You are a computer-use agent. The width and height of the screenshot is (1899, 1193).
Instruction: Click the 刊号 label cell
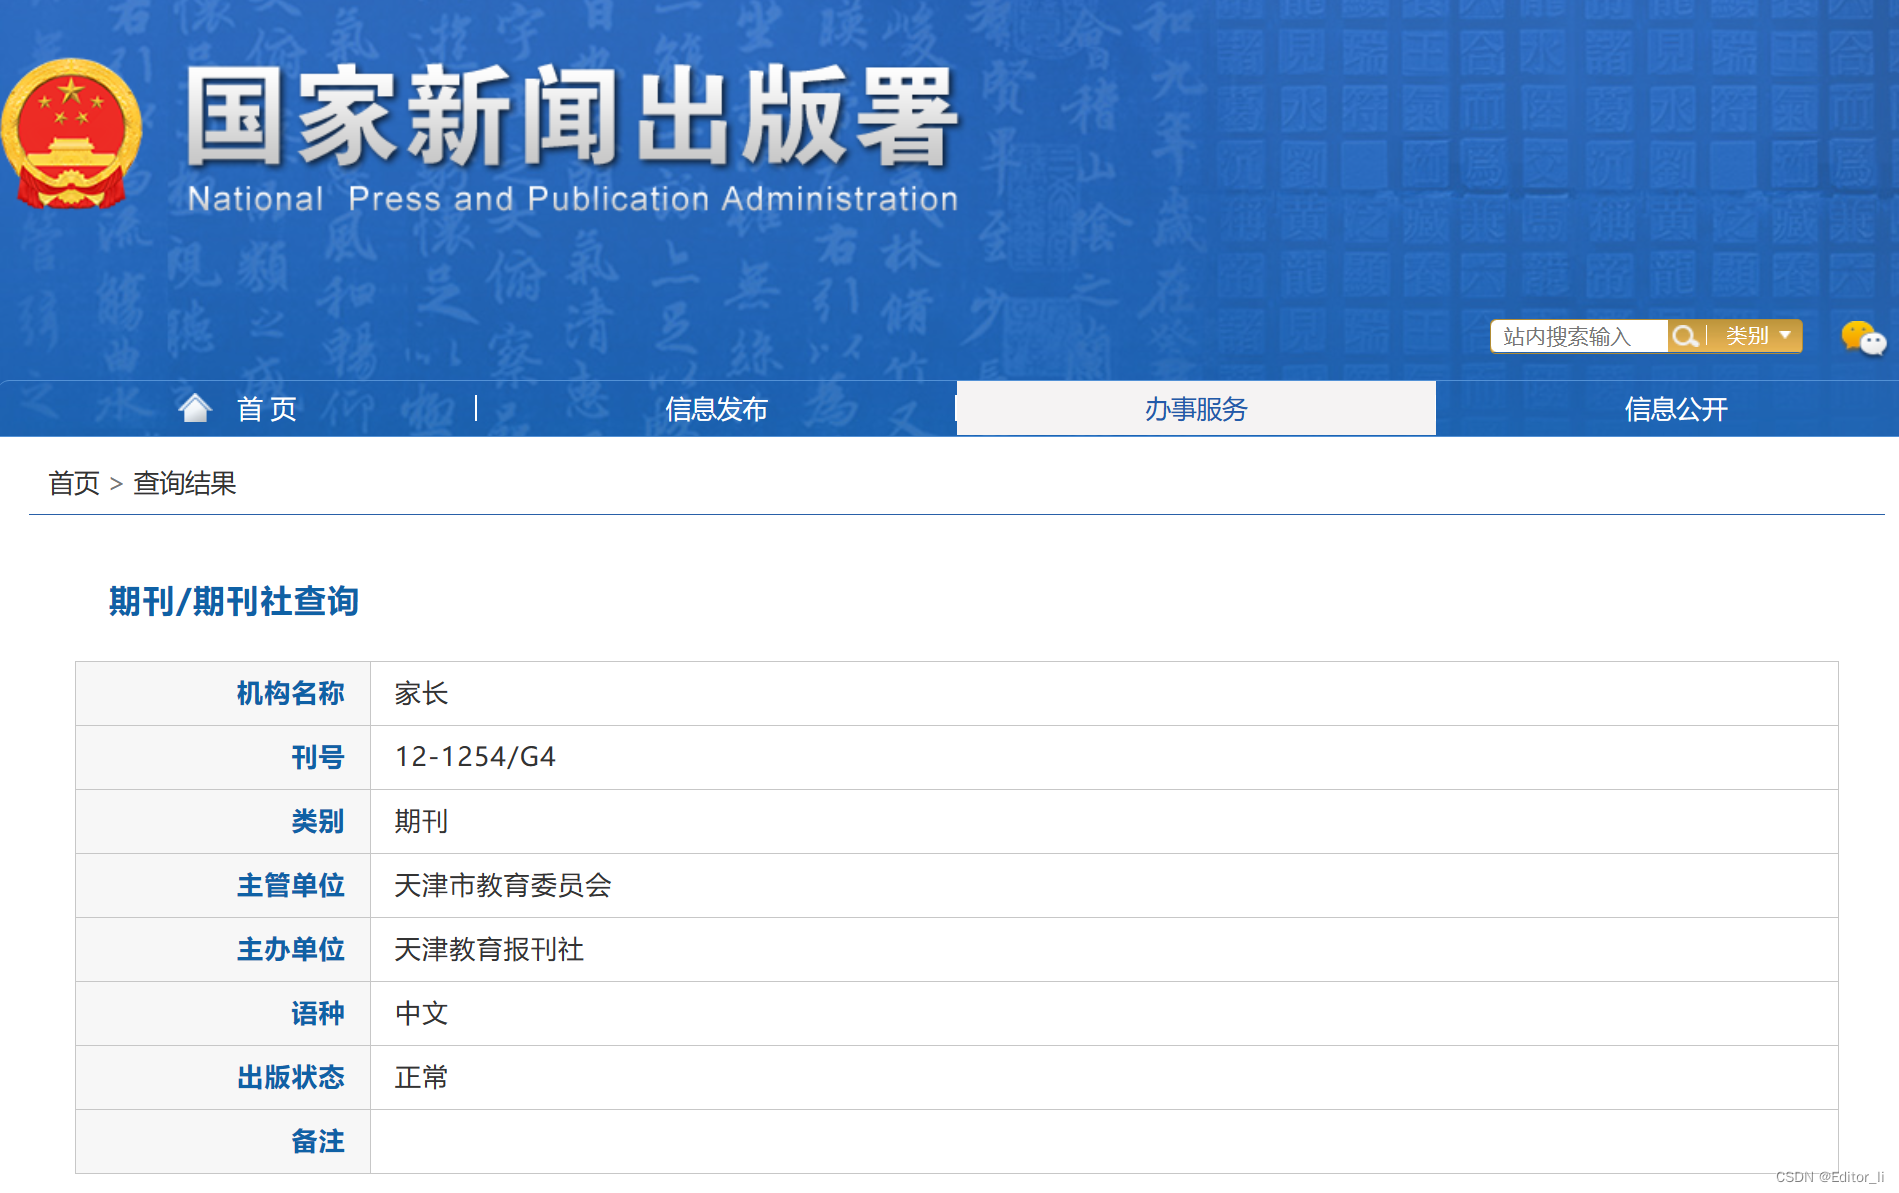pos(223,757)
